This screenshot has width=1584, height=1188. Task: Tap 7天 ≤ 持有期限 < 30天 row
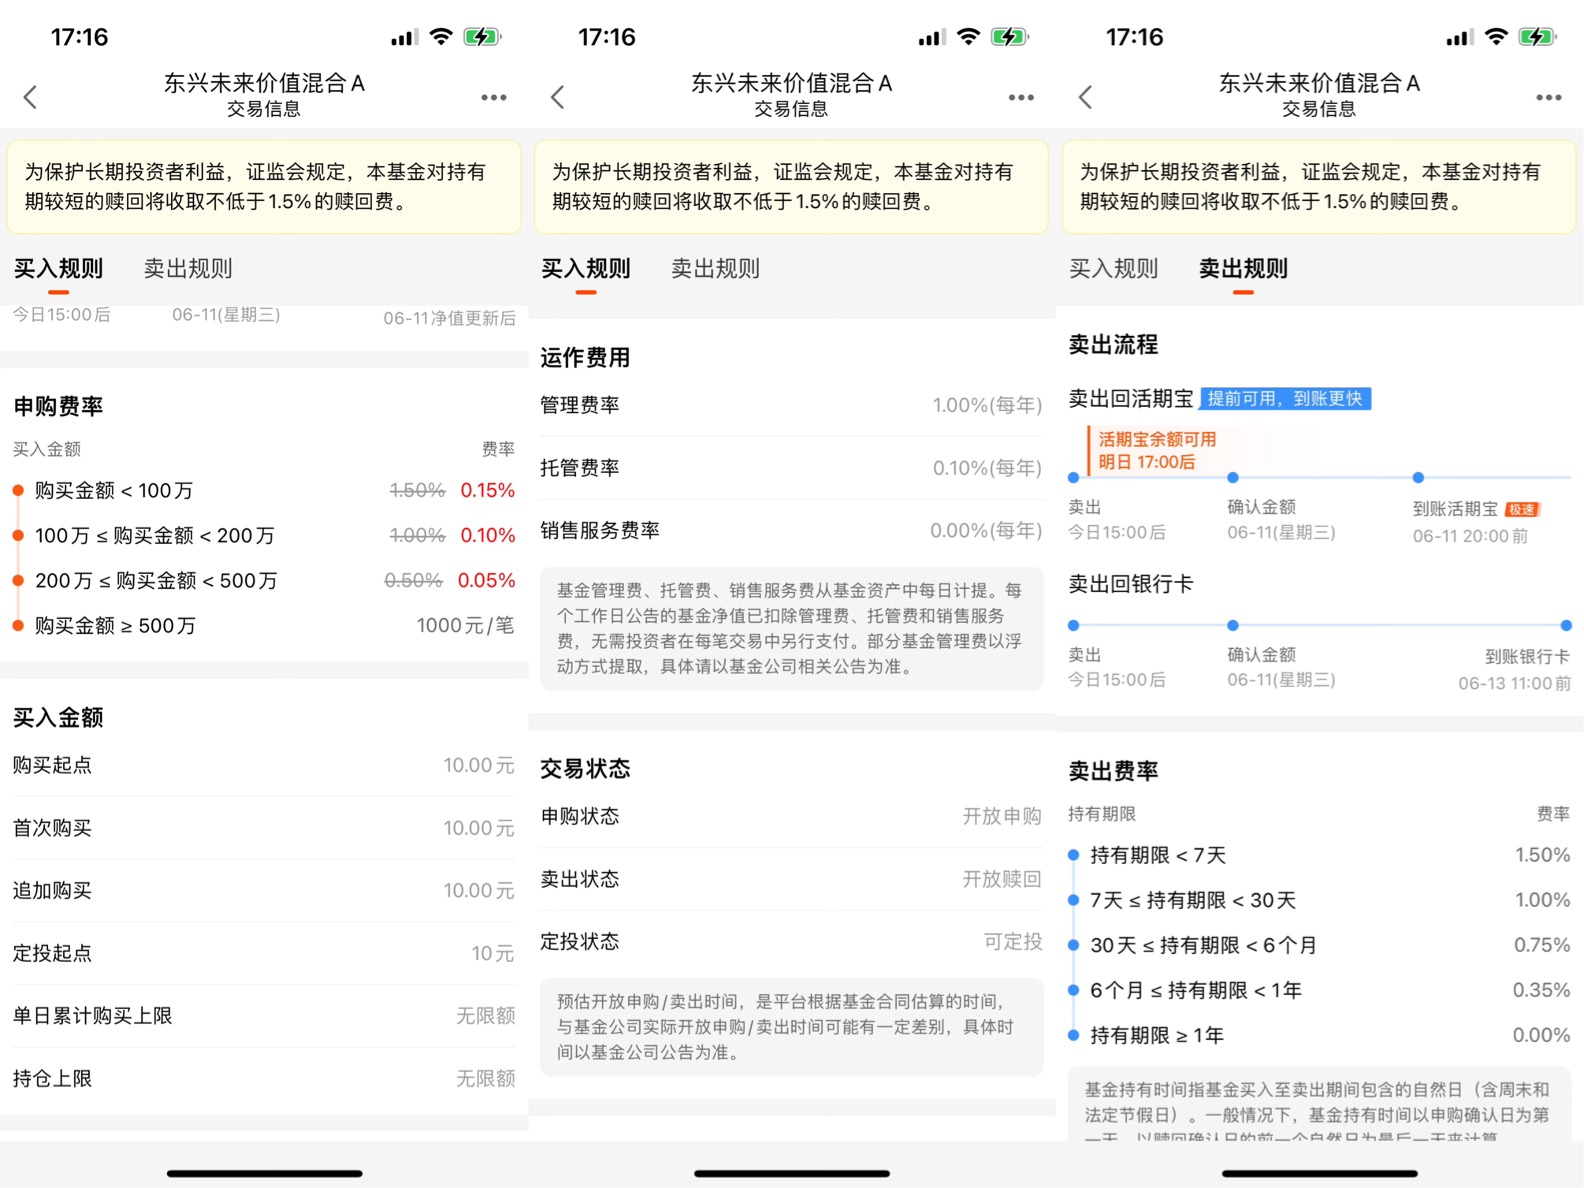1319,900
